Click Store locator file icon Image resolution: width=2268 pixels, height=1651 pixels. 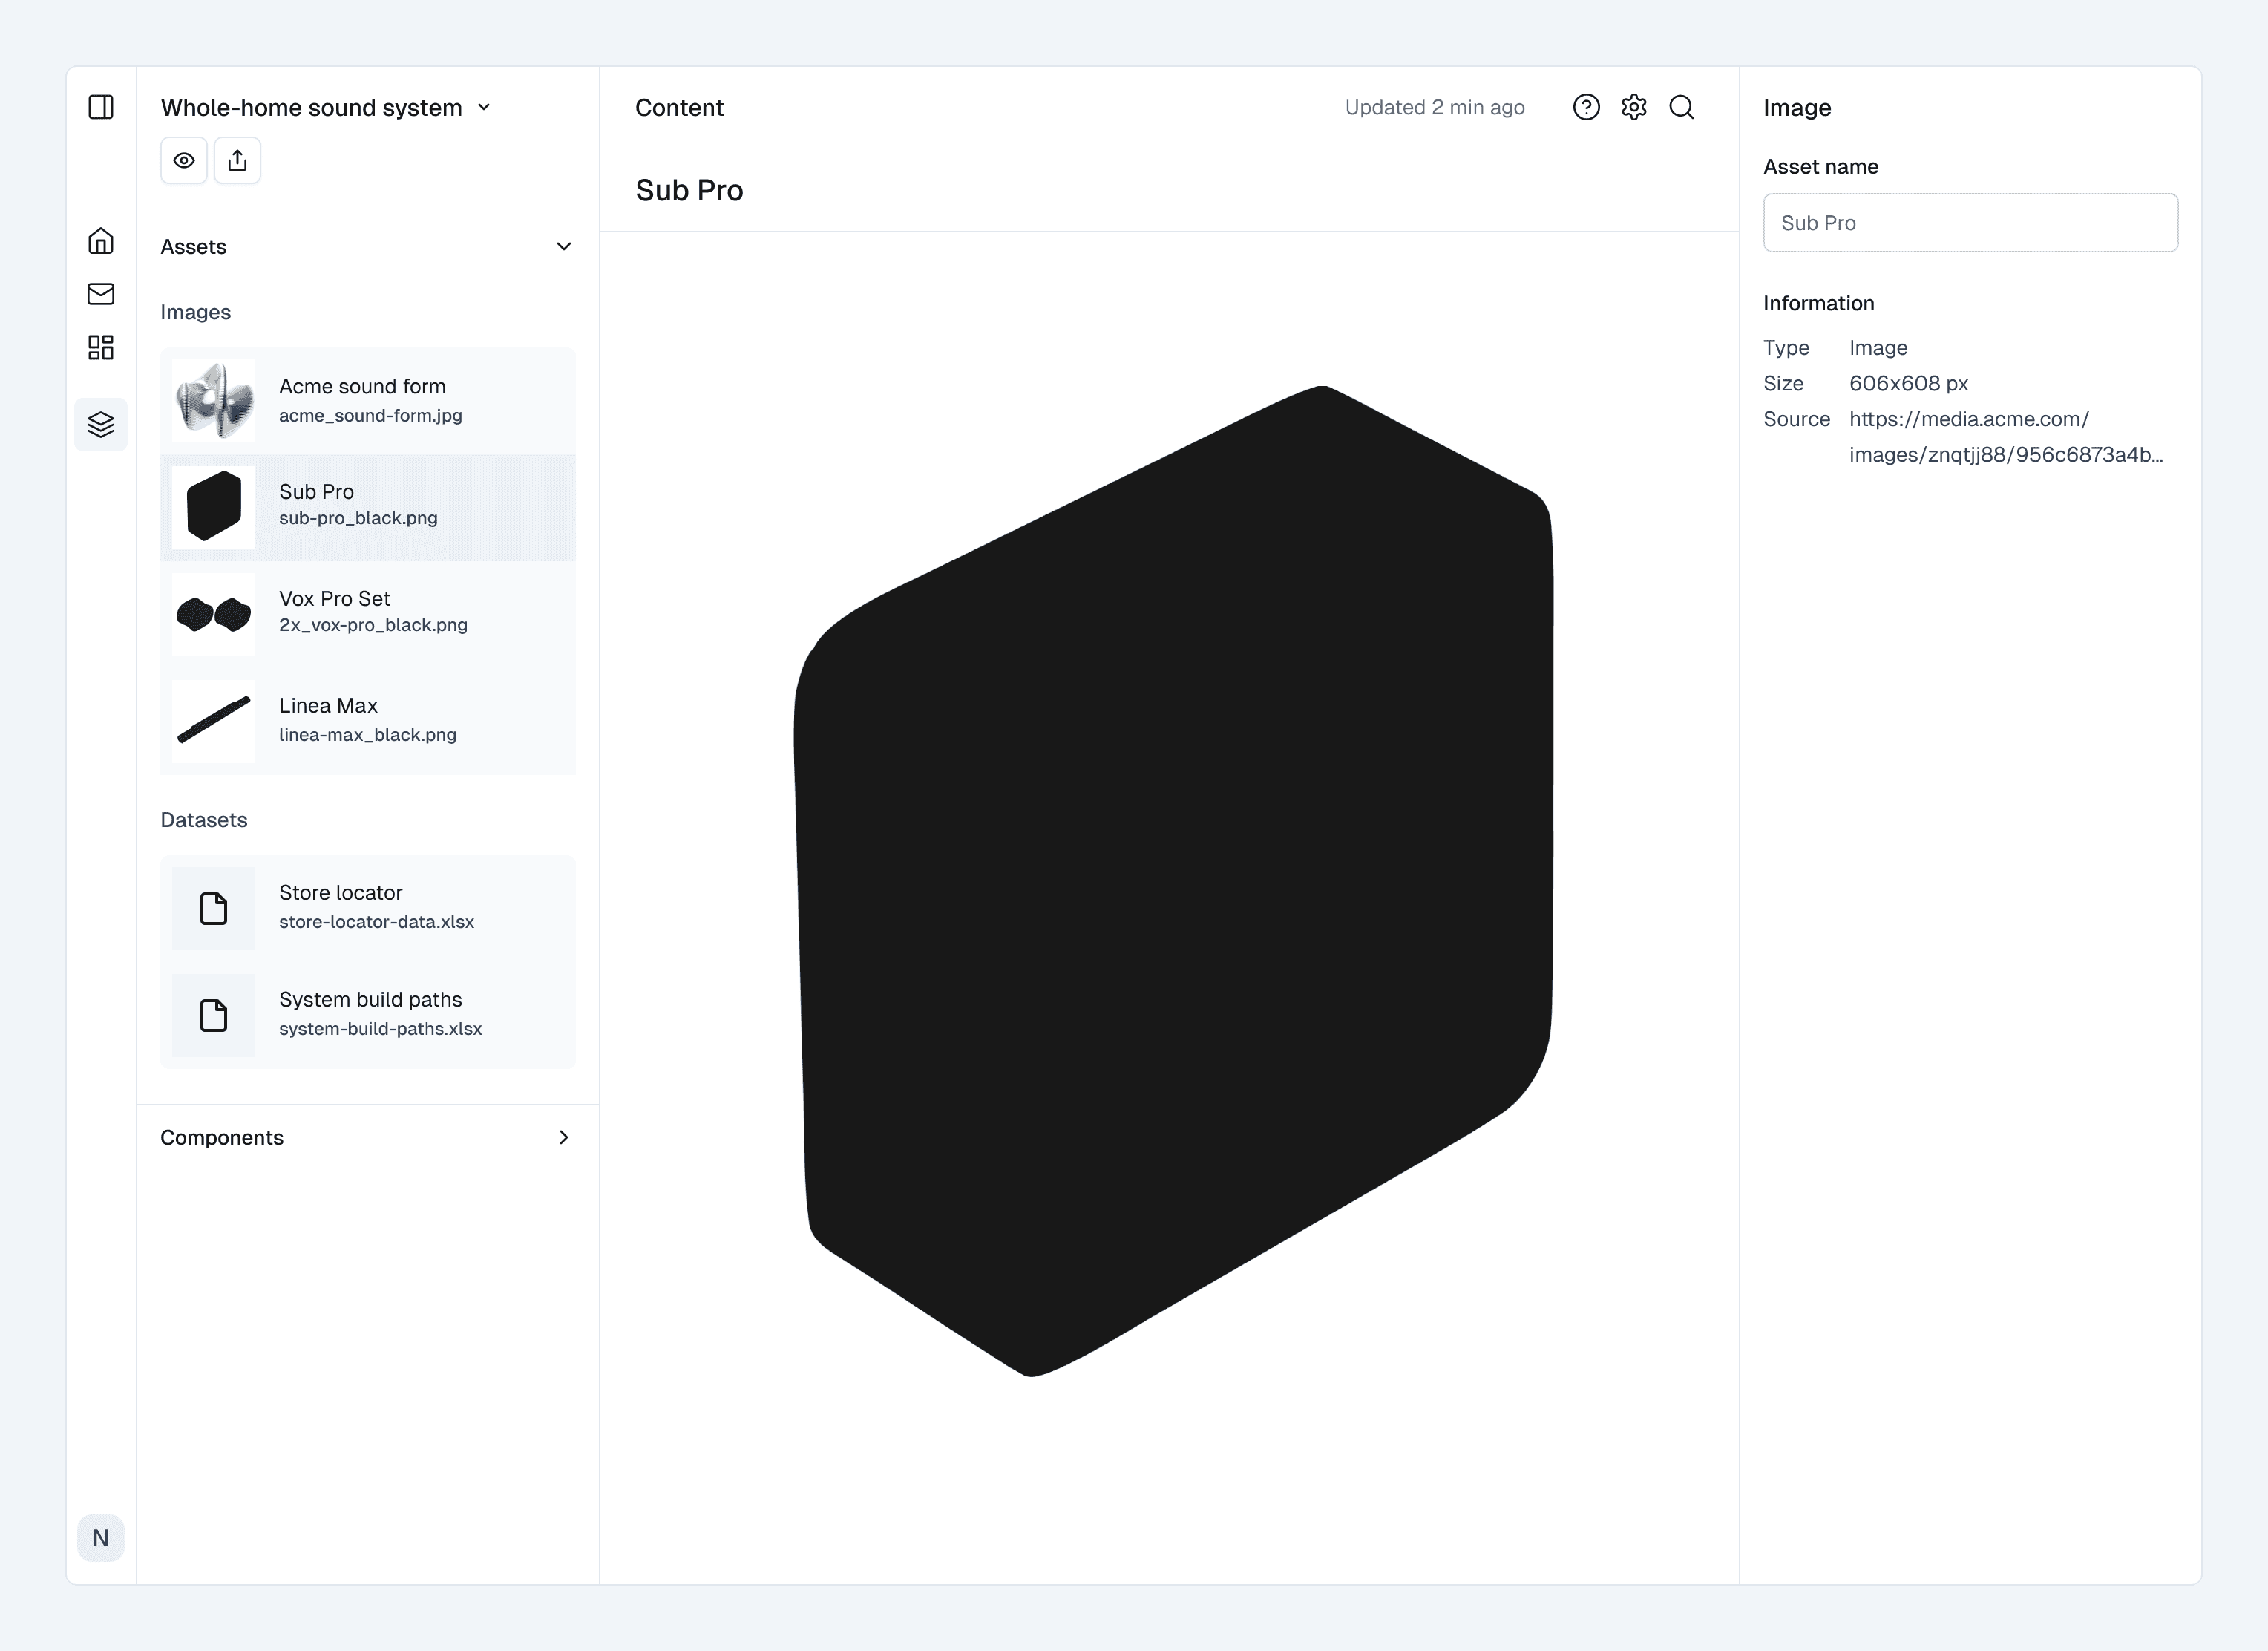[x=214, y=908]
